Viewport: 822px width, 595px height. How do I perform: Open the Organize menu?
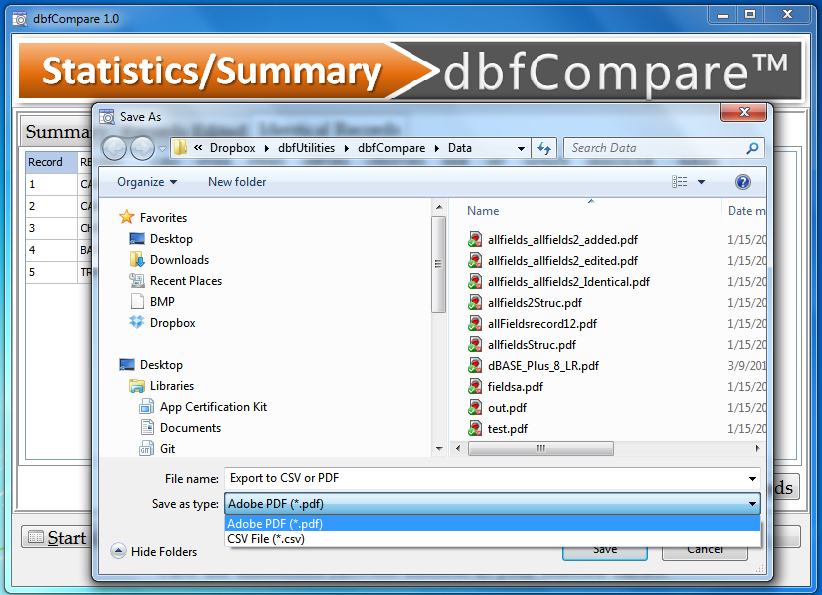pos(147,182)
